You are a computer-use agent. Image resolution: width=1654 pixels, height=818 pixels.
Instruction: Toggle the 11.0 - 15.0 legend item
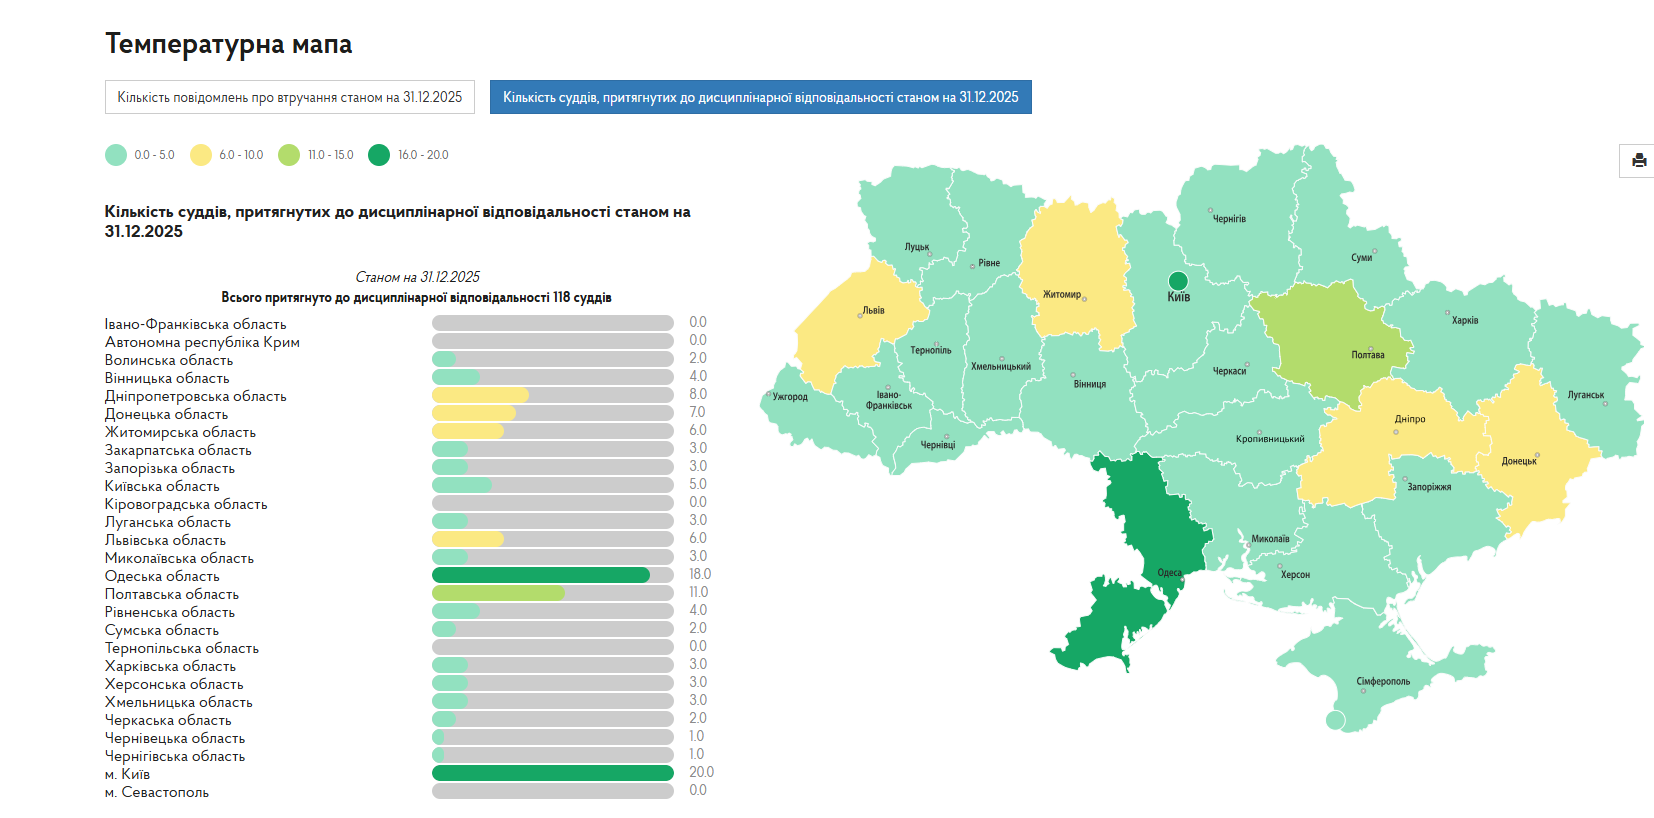(x=316, y=155)
